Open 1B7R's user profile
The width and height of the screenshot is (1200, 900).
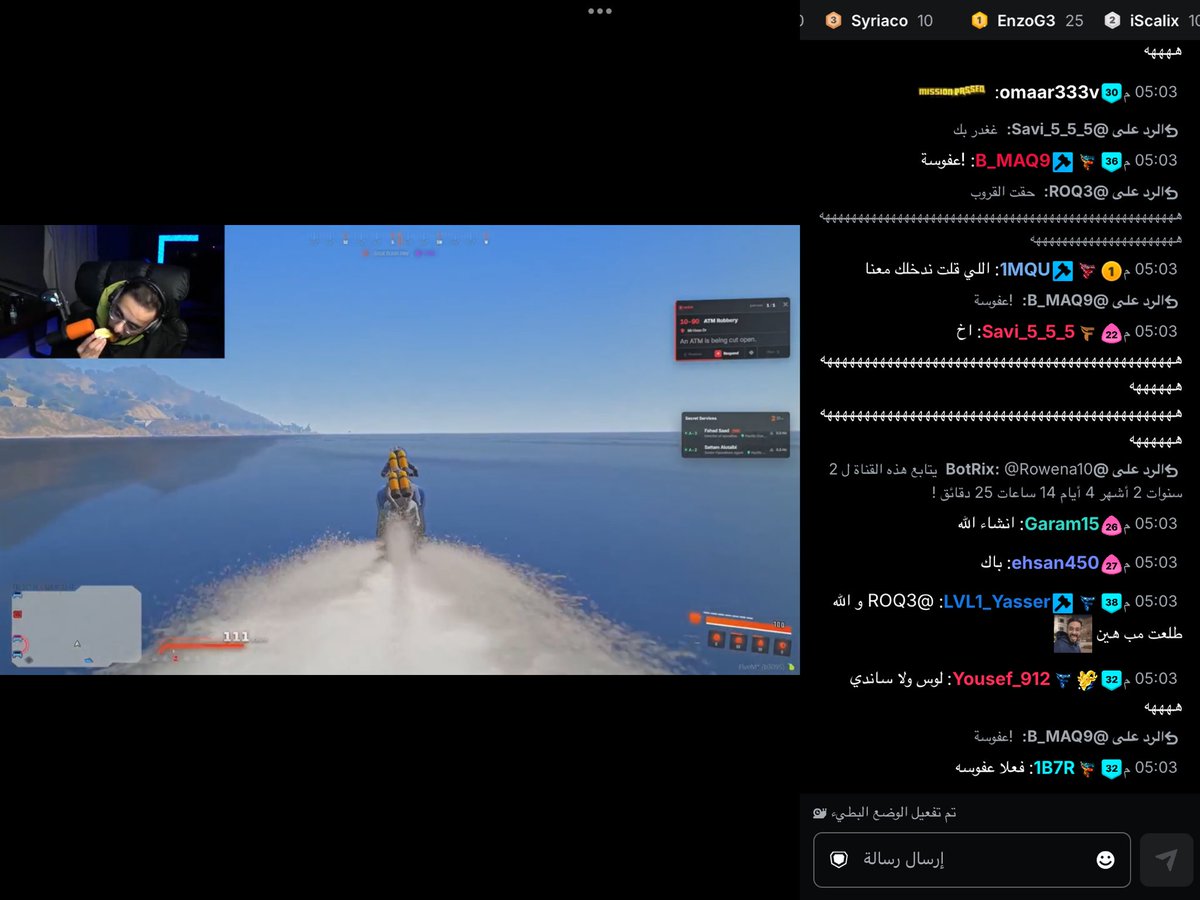[1054, 768]
